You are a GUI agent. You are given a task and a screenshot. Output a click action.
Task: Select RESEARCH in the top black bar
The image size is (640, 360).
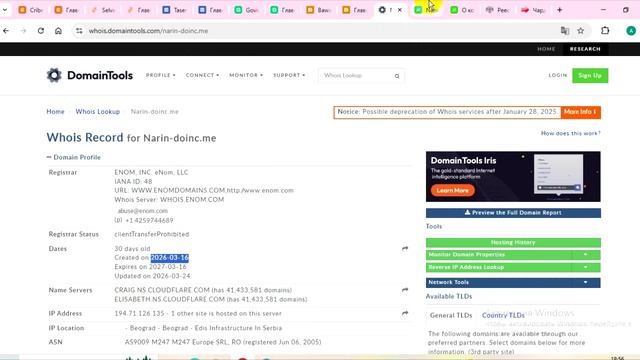pos(585,49)
